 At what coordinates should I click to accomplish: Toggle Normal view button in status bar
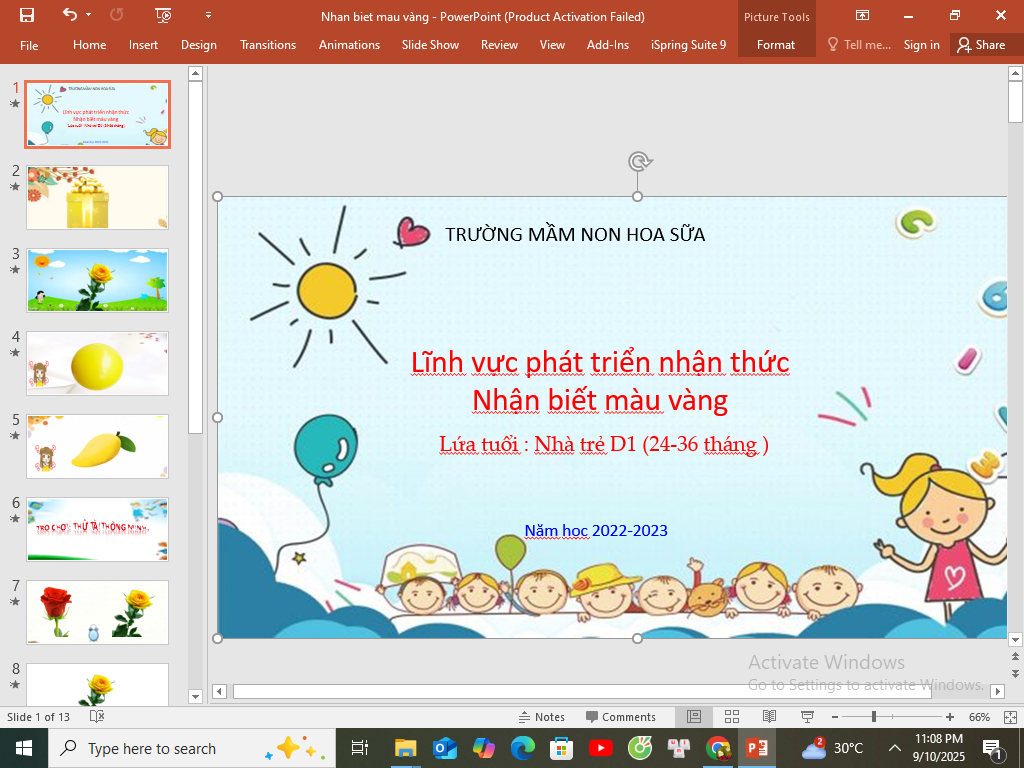(694, 717)
